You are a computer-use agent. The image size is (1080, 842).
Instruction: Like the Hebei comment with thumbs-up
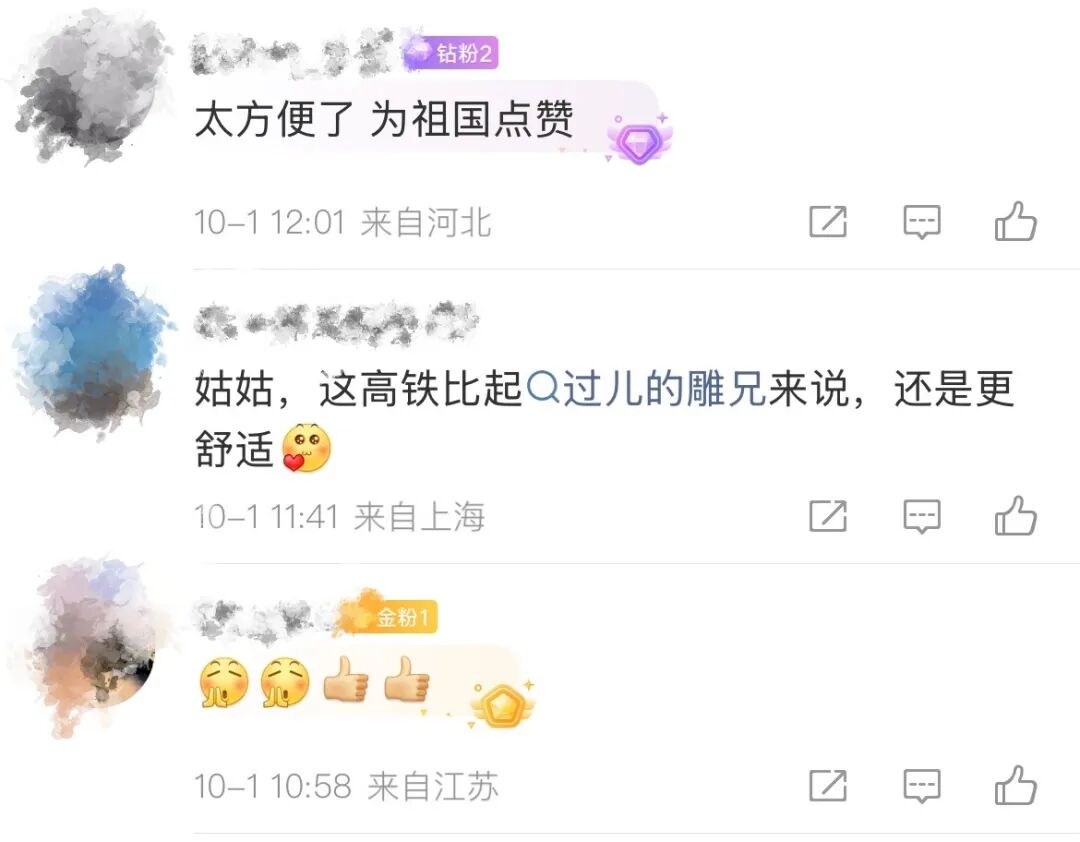coord(1015,221)
